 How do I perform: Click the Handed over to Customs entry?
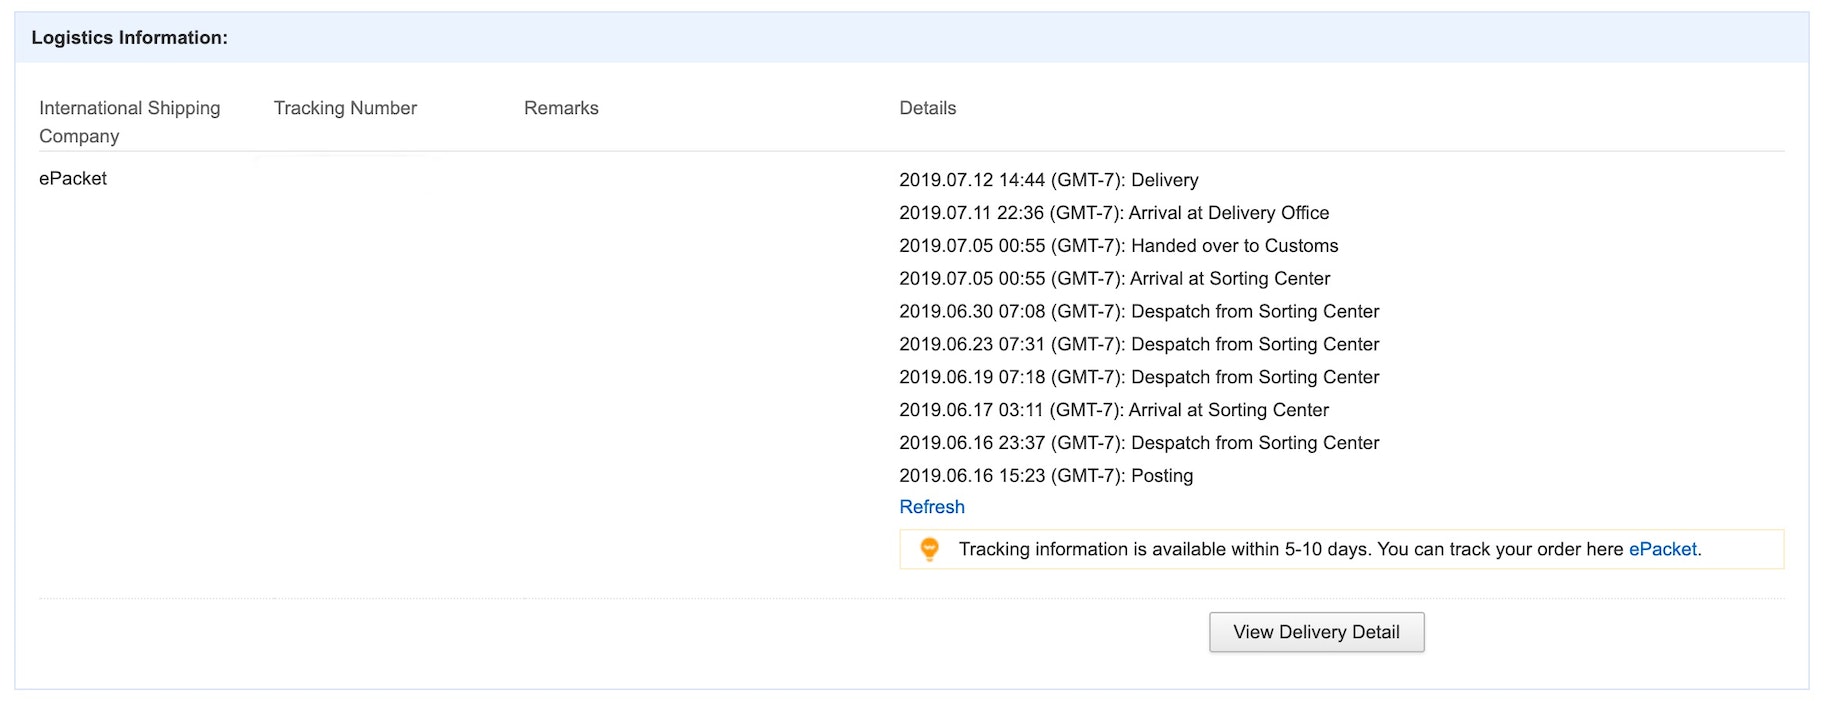[1118, 246]
